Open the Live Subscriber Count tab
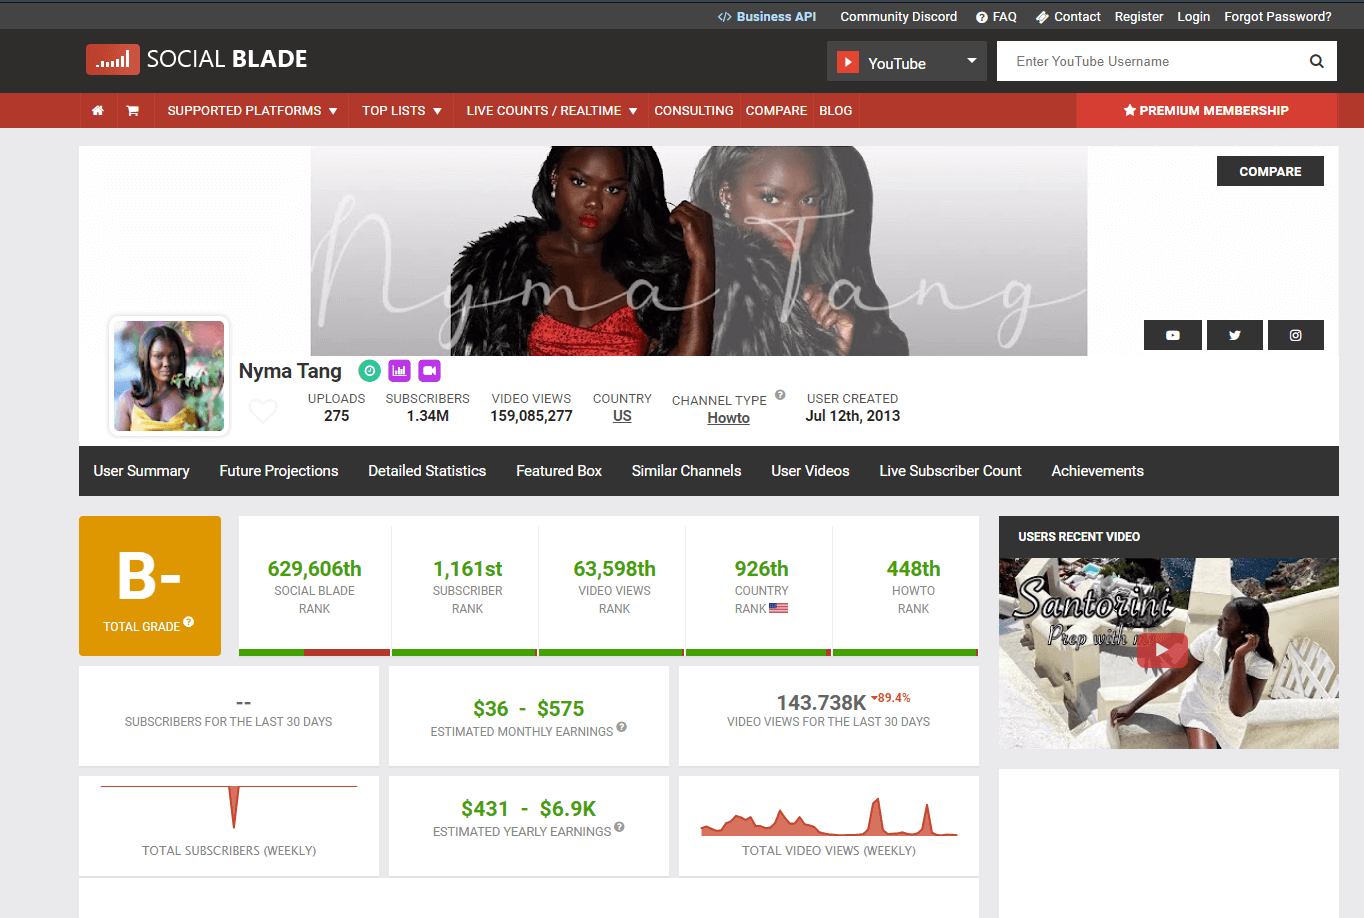The image size is (1364, 918). click(949, 470)
